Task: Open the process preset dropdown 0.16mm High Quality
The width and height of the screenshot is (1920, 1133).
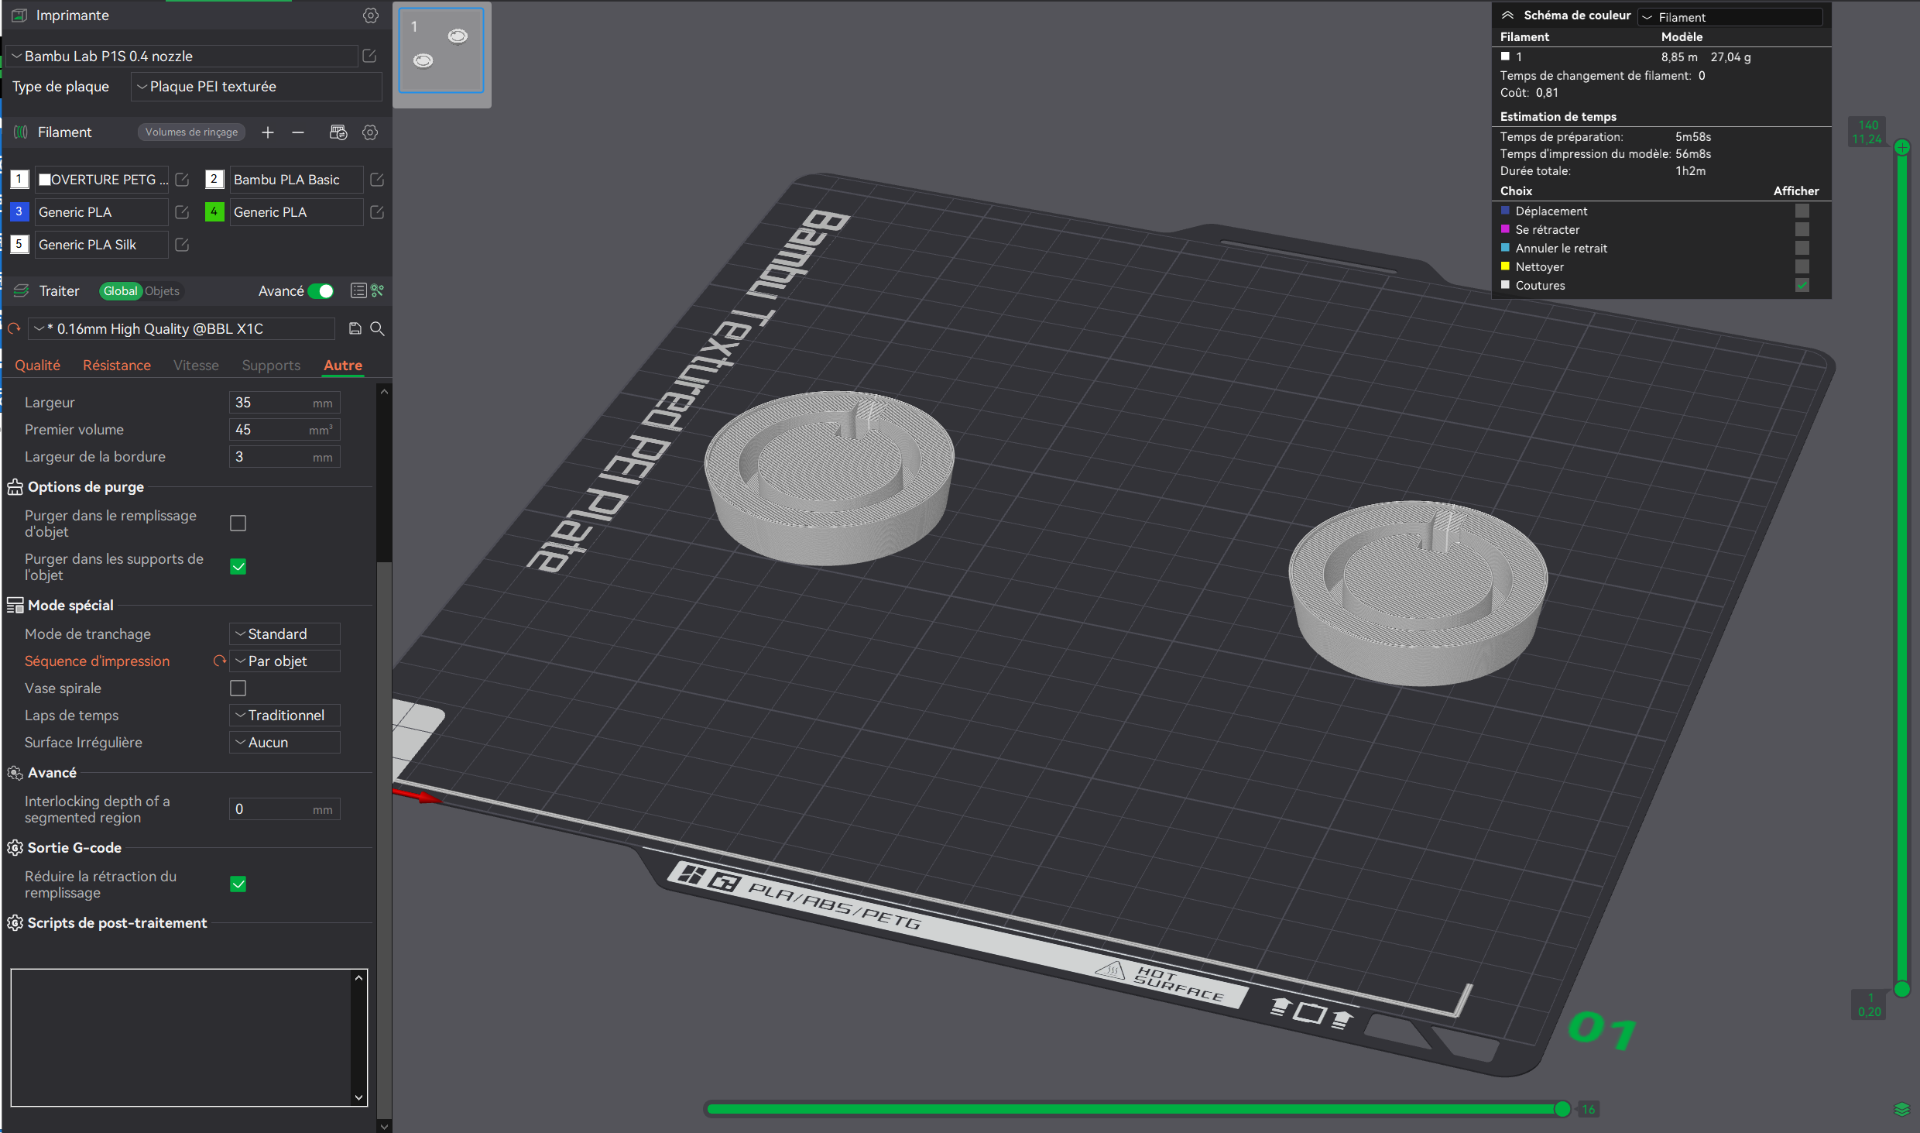Action: [x=182, y=328]
